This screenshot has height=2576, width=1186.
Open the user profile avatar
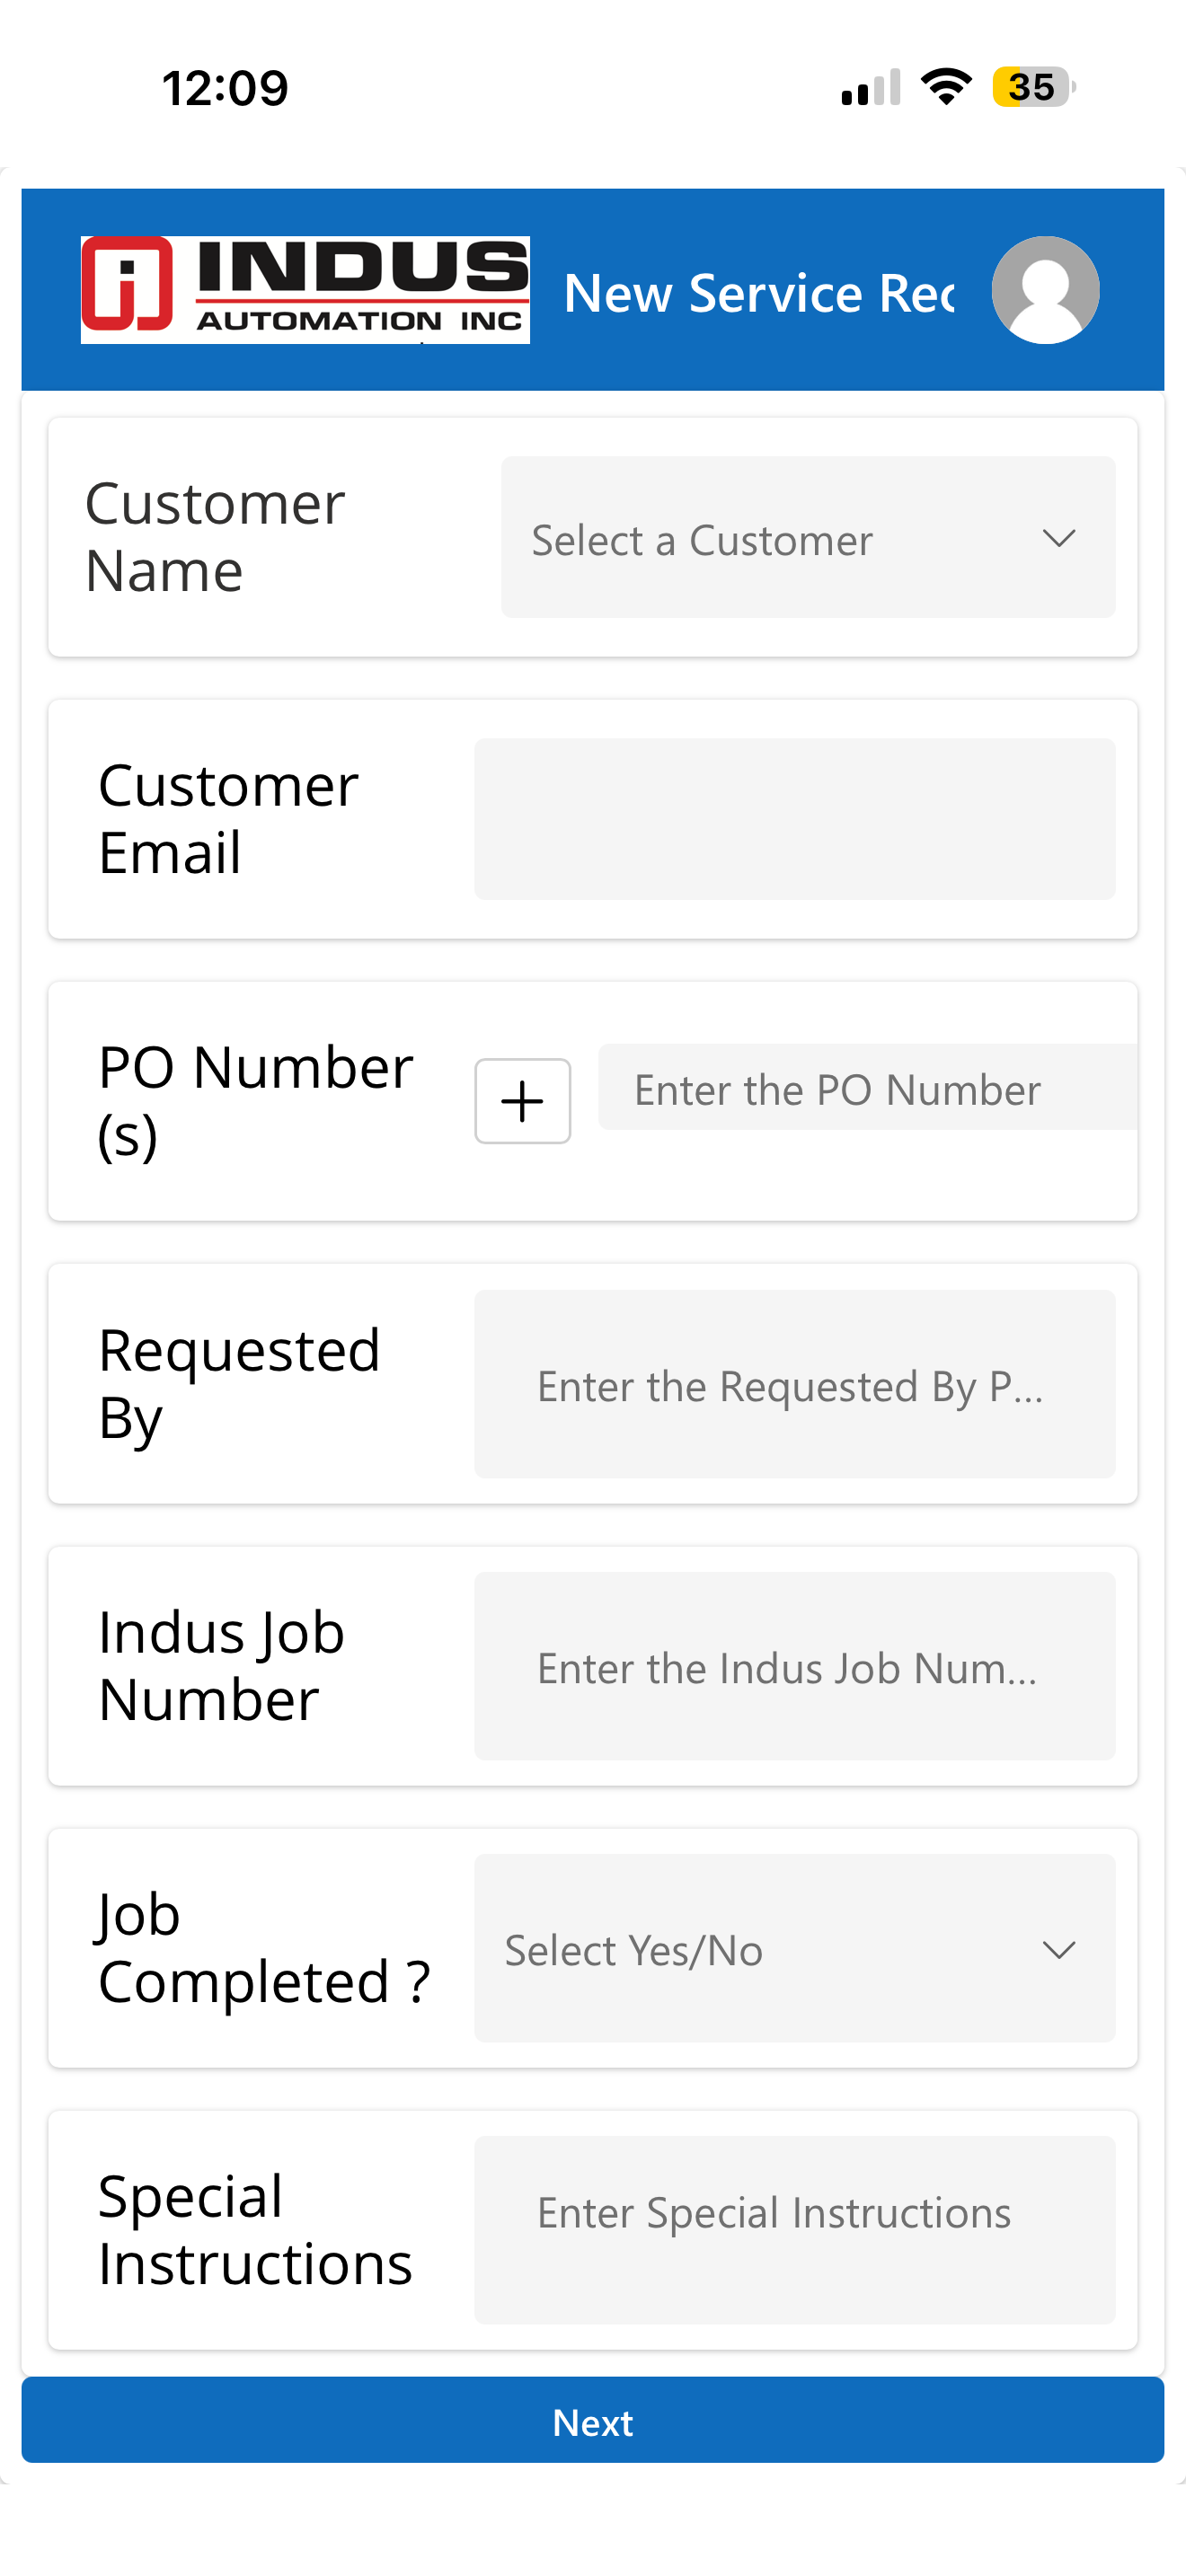1045,290
